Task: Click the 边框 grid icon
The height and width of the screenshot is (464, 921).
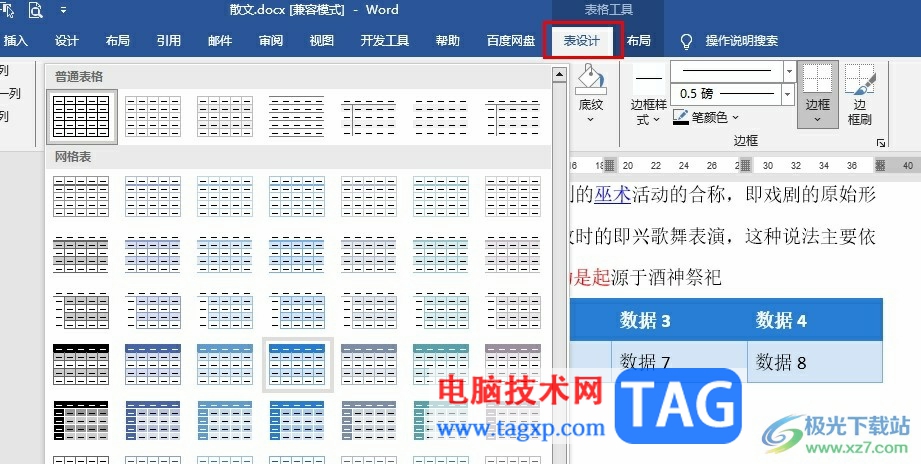Action: pyautogui.click(x=817, y=79)
